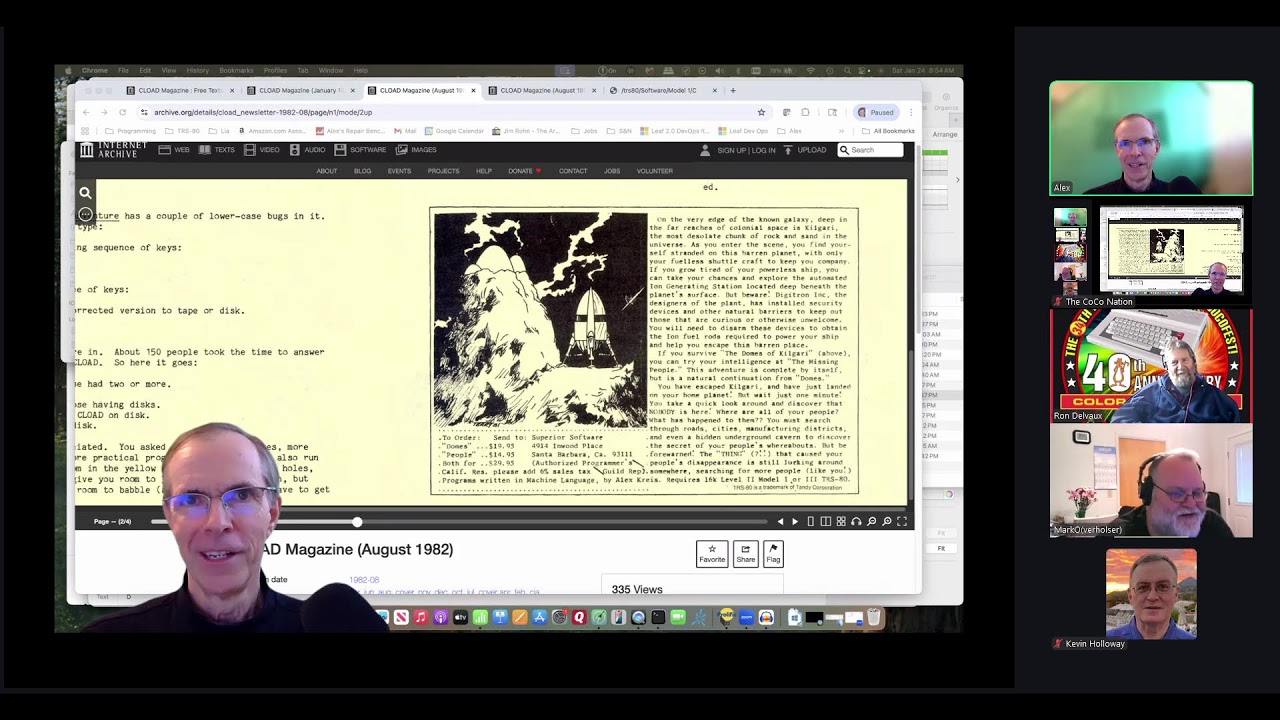Click the Internet Archive logo
This screenshot has height=720, width=1280.
(x=113, y=150)
